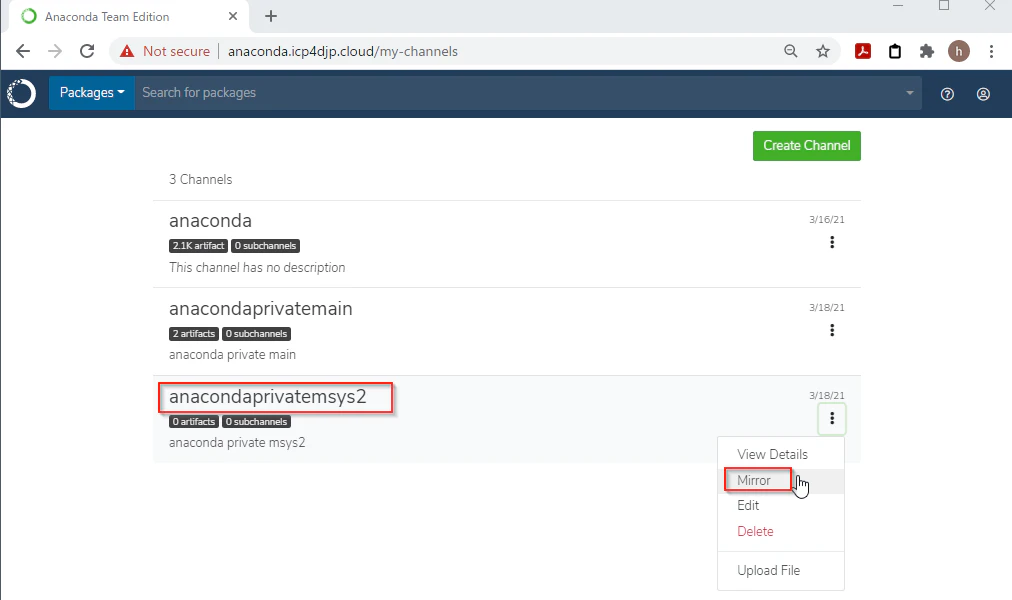Click anacondaprivatemsys2's 0 subchannels badge
The width and height of the screenshot is (1012, 600).
coord(256,421)
